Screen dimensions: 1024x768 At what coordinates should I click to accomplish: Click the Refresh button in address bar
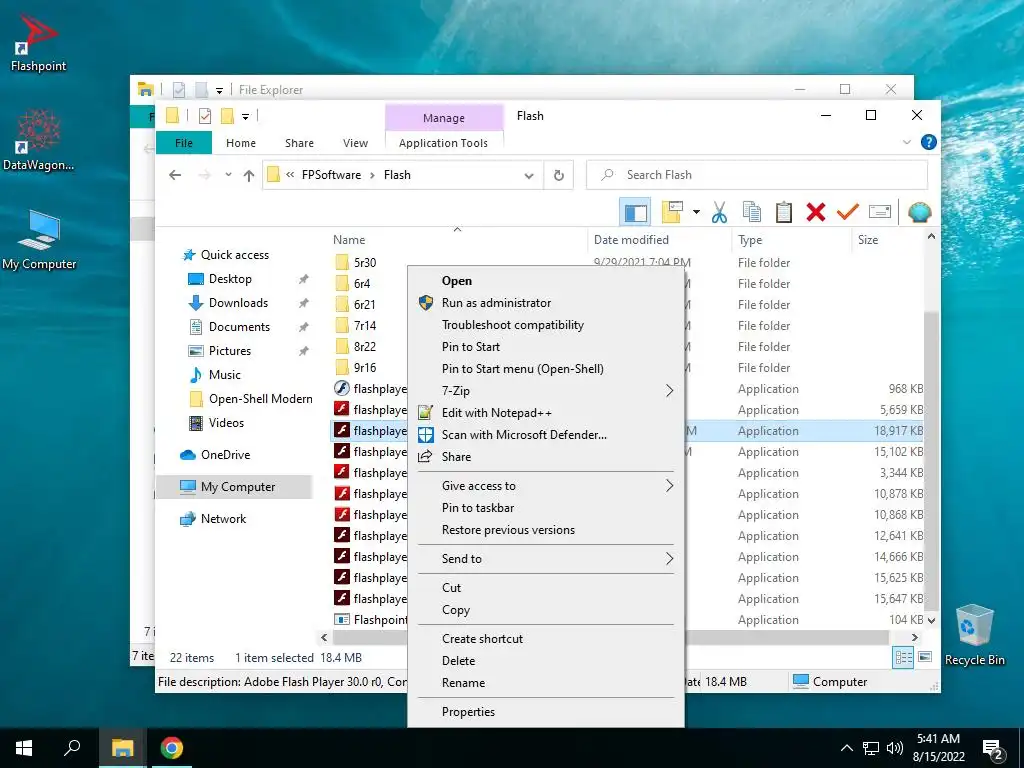coord(558,175)
